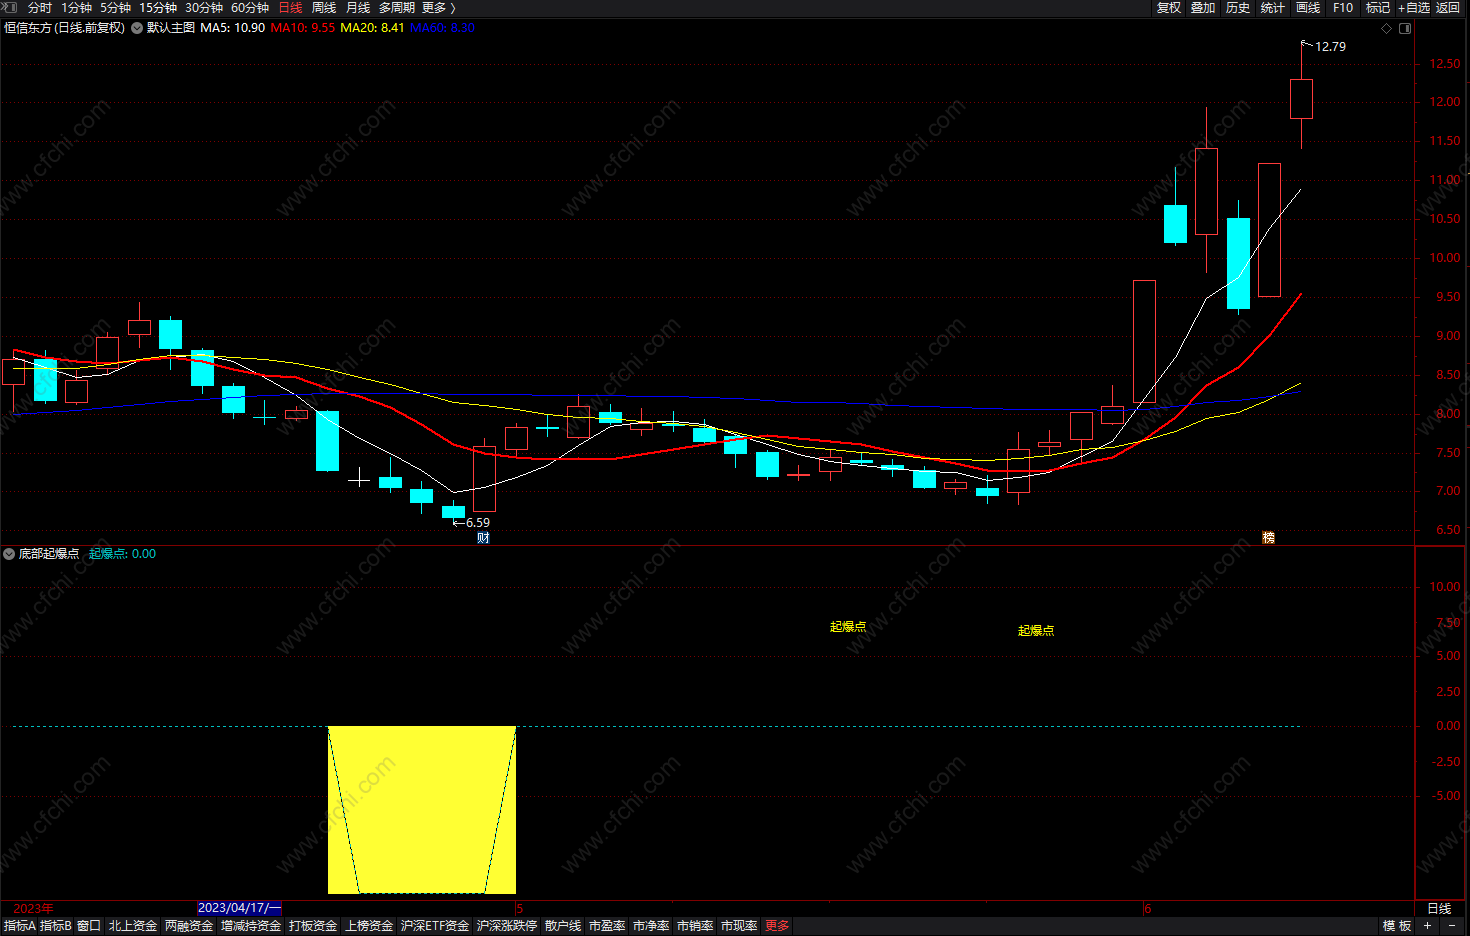Select the 30分钟 period
Image resolution: width=1470 pixels, height=936 pixels.
coord(204,8)
